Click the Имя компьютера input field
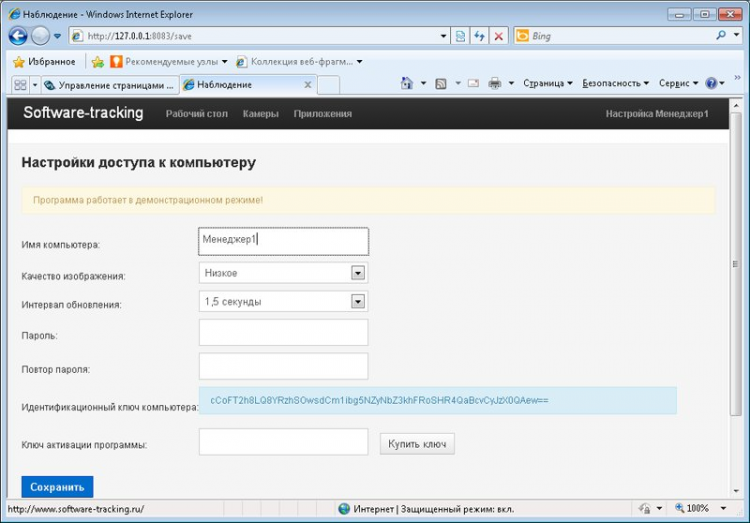This screenshot has height=523, width=750. (284, 241)
